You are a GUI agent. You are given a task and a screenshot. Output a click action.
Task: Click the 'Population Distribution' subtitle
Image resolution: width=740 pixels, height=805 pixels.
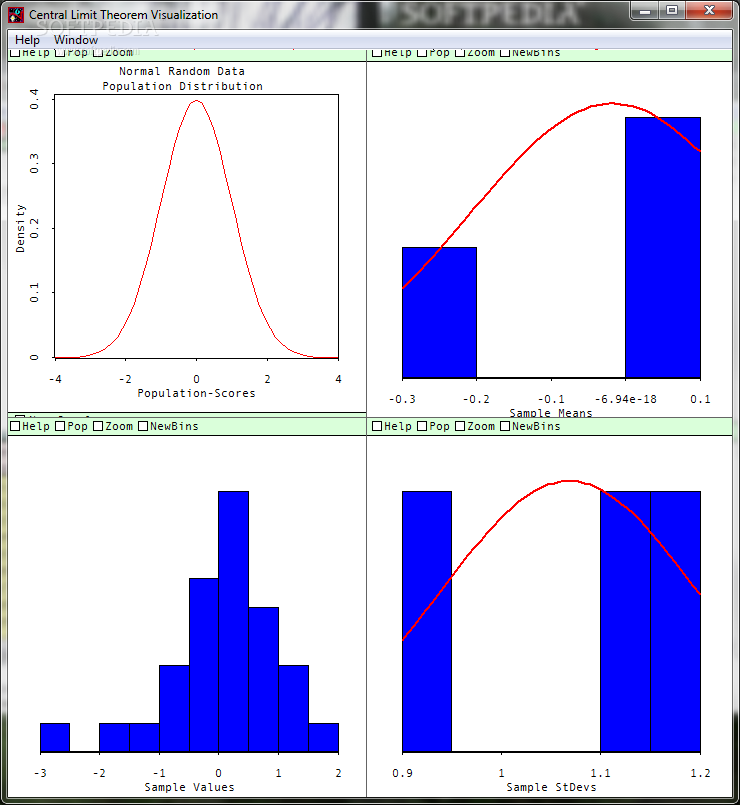pos(182,86)
